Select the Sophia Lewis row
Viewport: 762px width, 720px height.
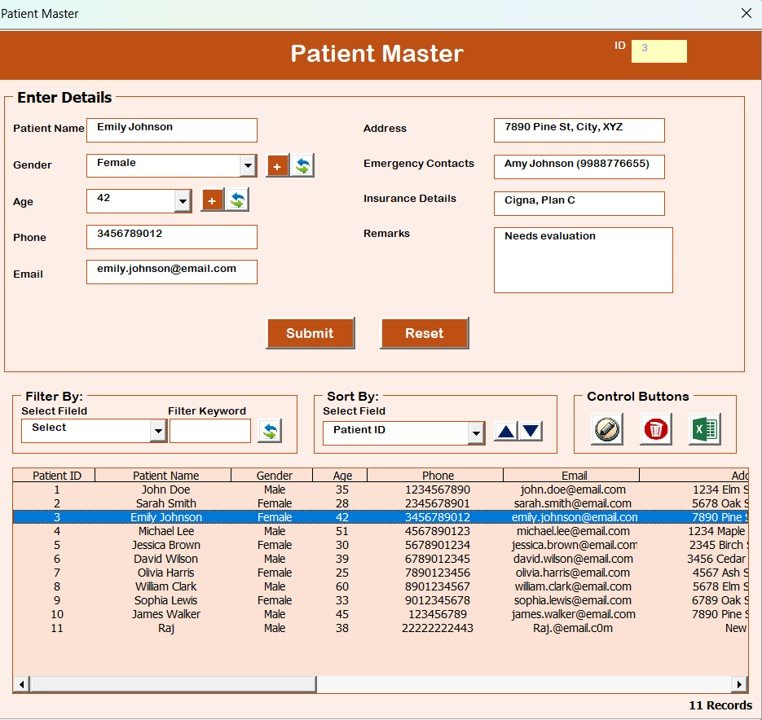point(380,600)
